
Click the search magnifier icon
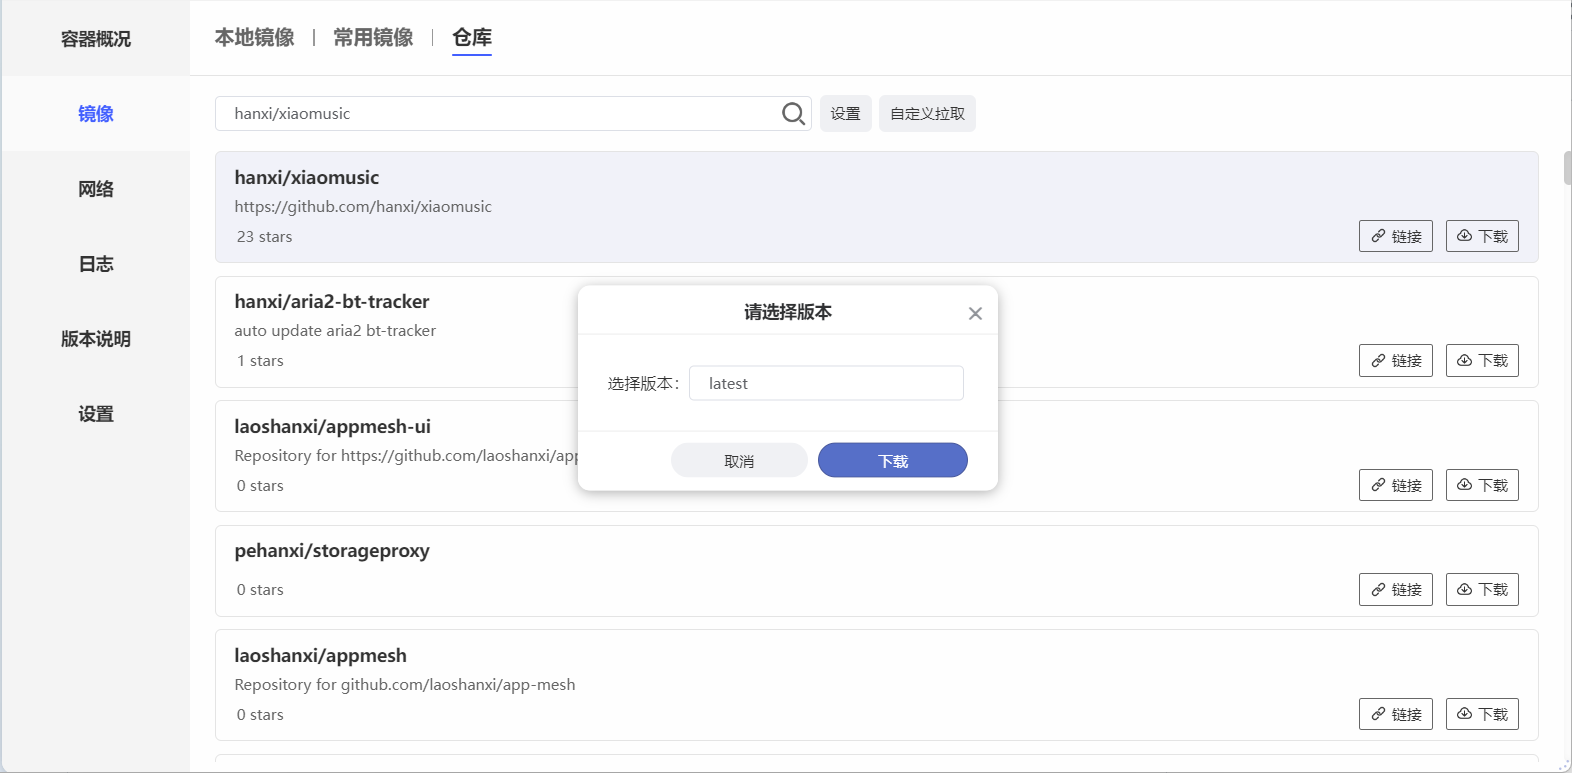(x=793, y=114)
